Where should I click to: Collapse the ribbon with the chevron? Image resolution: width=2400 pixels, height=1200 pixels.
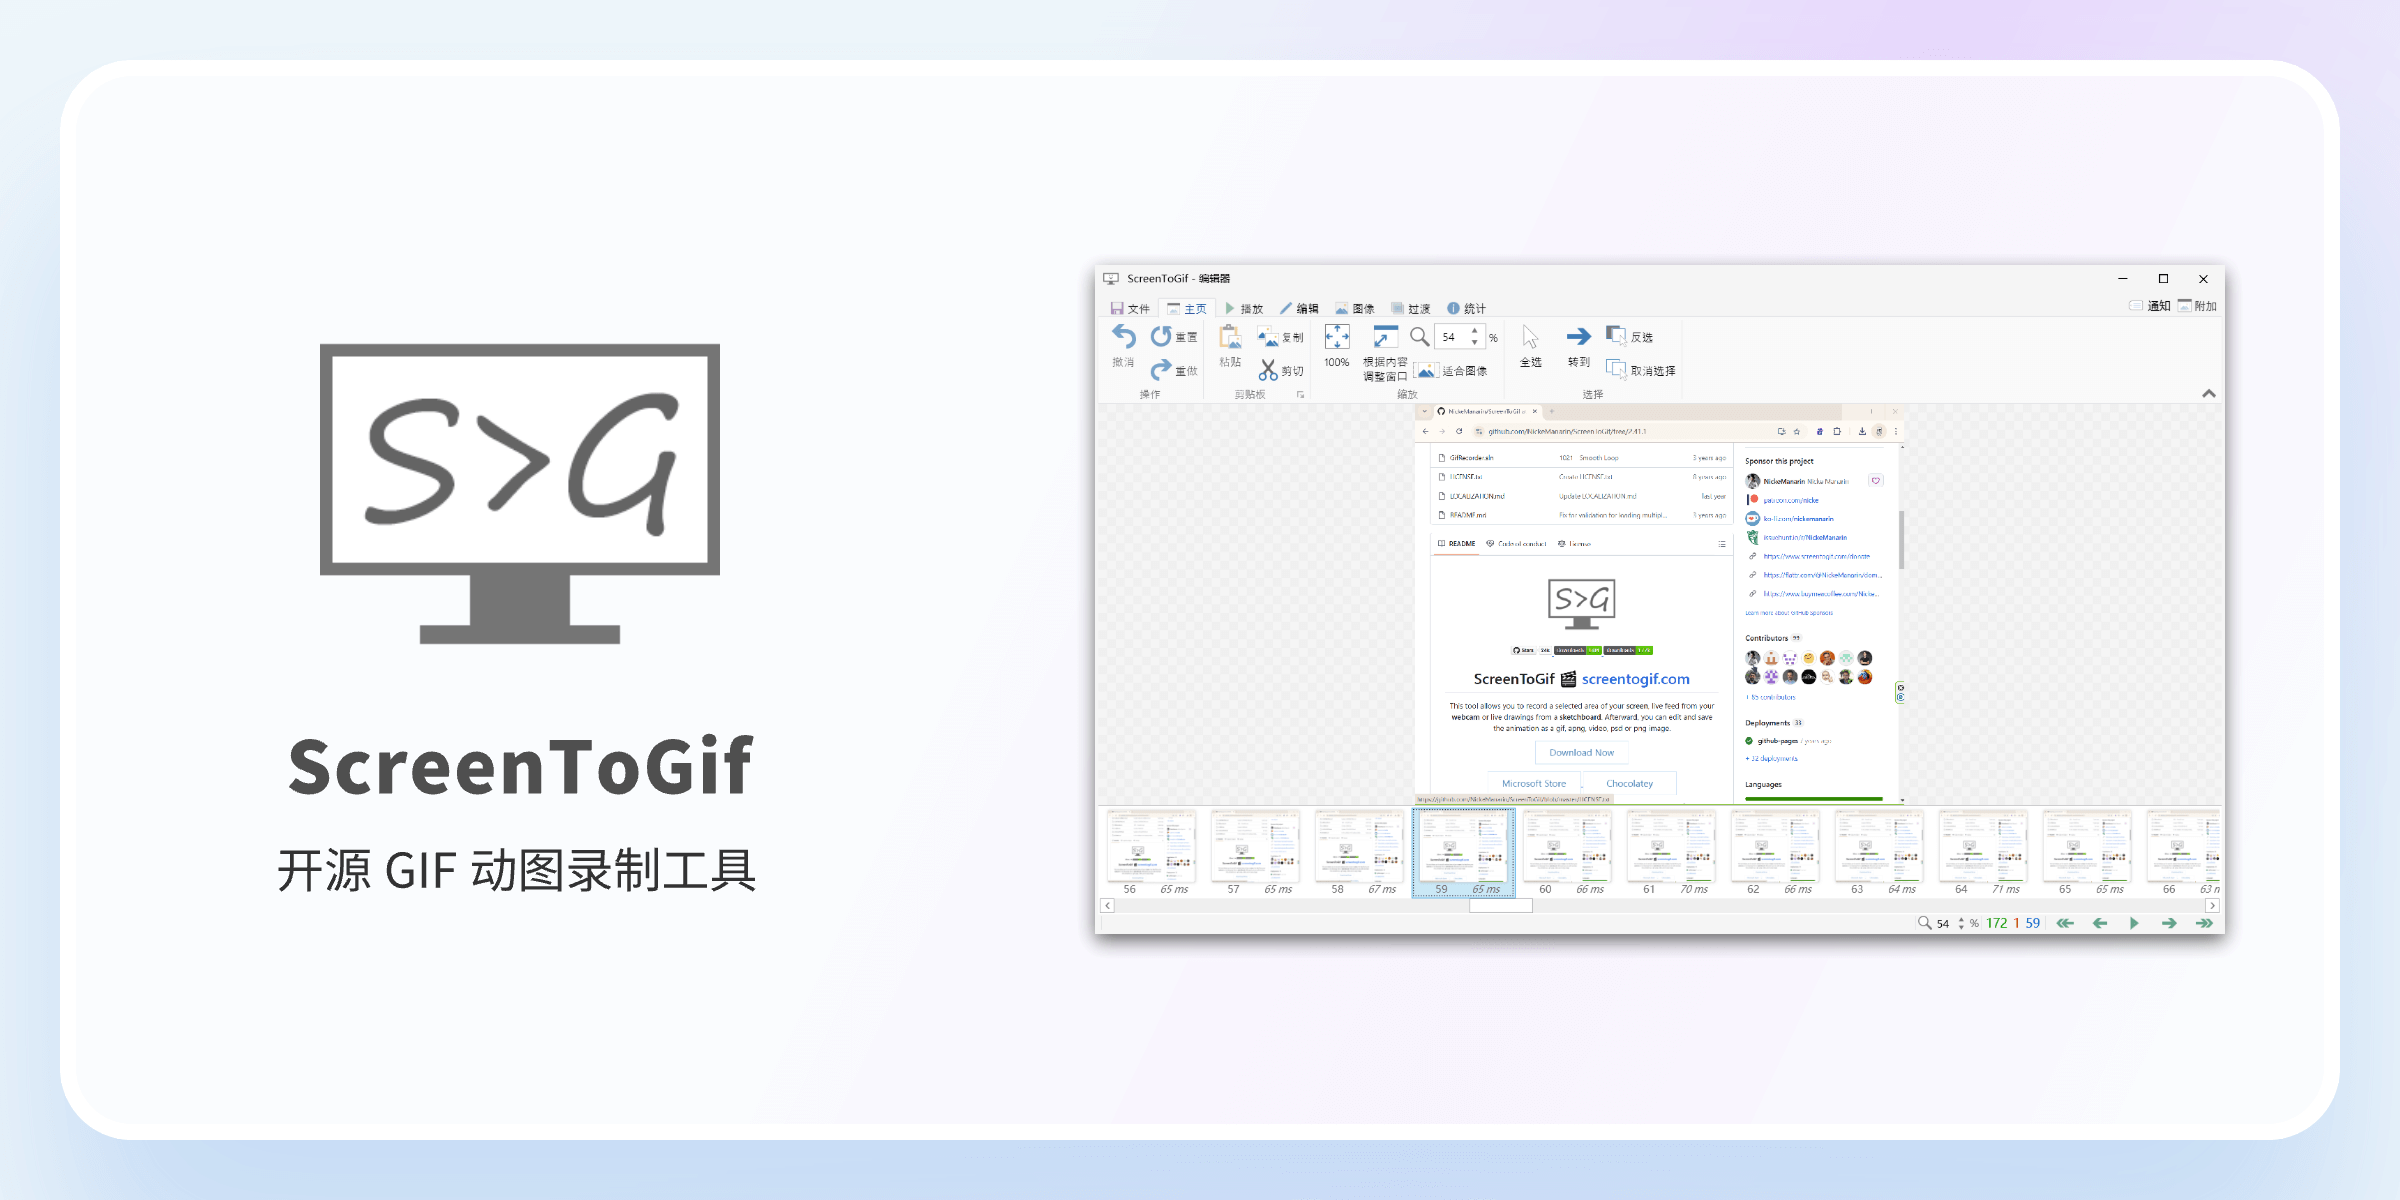tap(2209, 393)
